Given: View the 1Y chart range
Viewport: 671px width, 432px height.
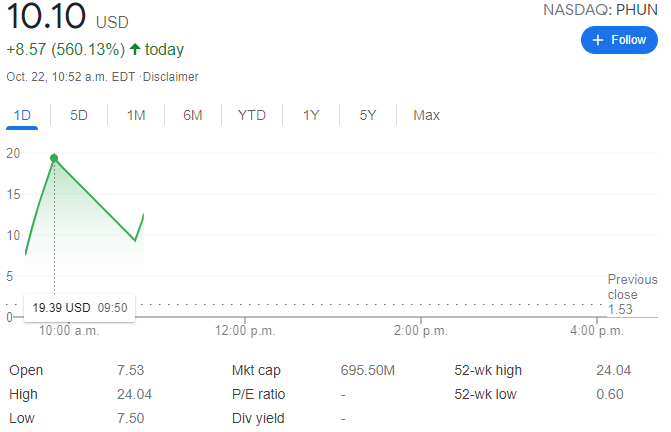Looking at the screenshot, I should coord(311,115).
